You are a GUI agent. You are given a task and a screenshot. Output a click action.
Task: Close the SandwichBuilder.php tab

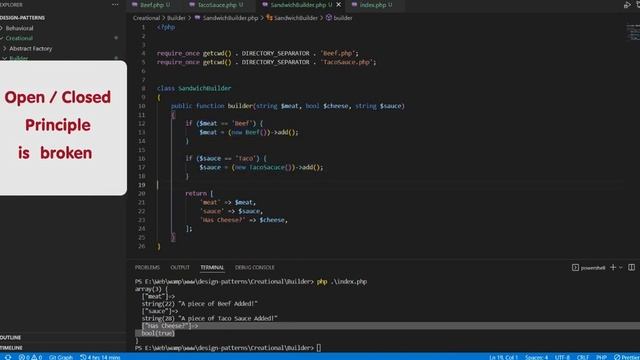(x=338, y=5)
